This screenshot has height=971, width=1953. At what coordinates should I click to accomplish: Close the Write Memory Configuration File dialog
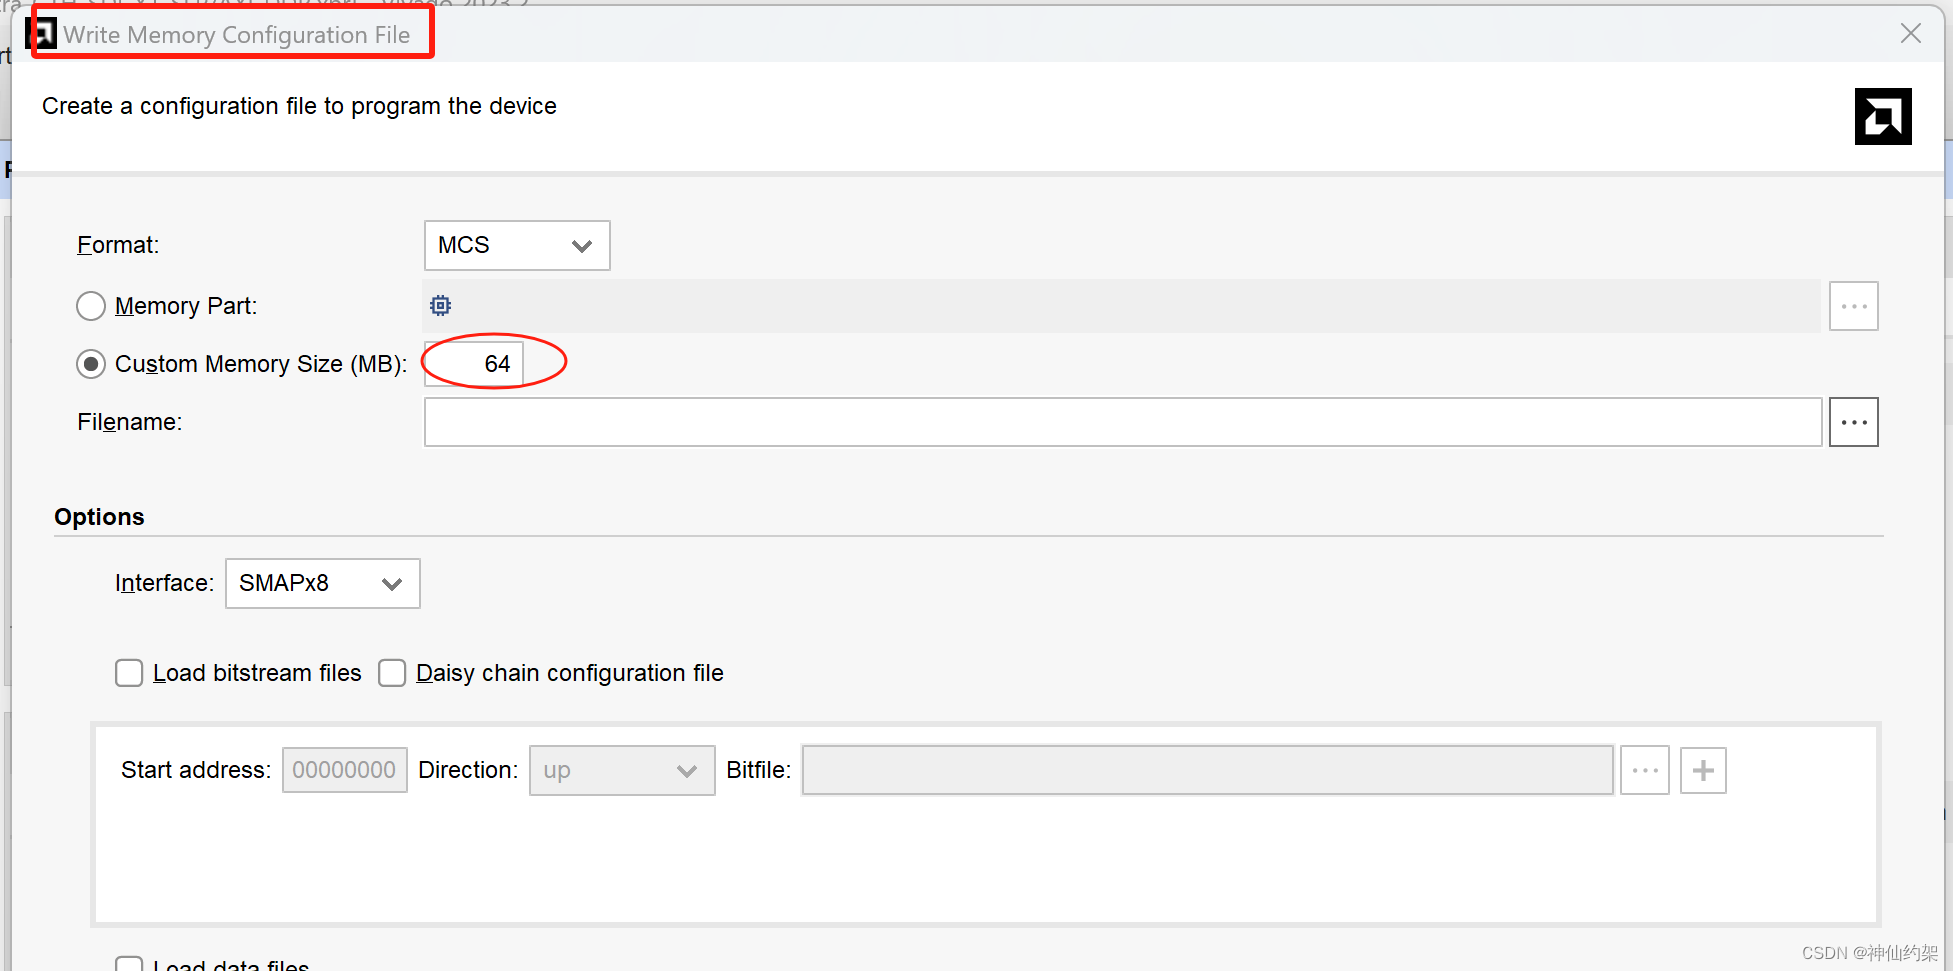tap(1911, 33)
